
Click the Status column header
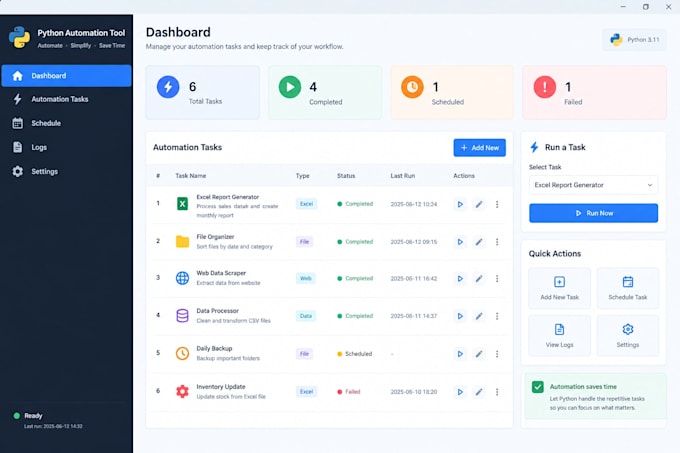[346, 176]
